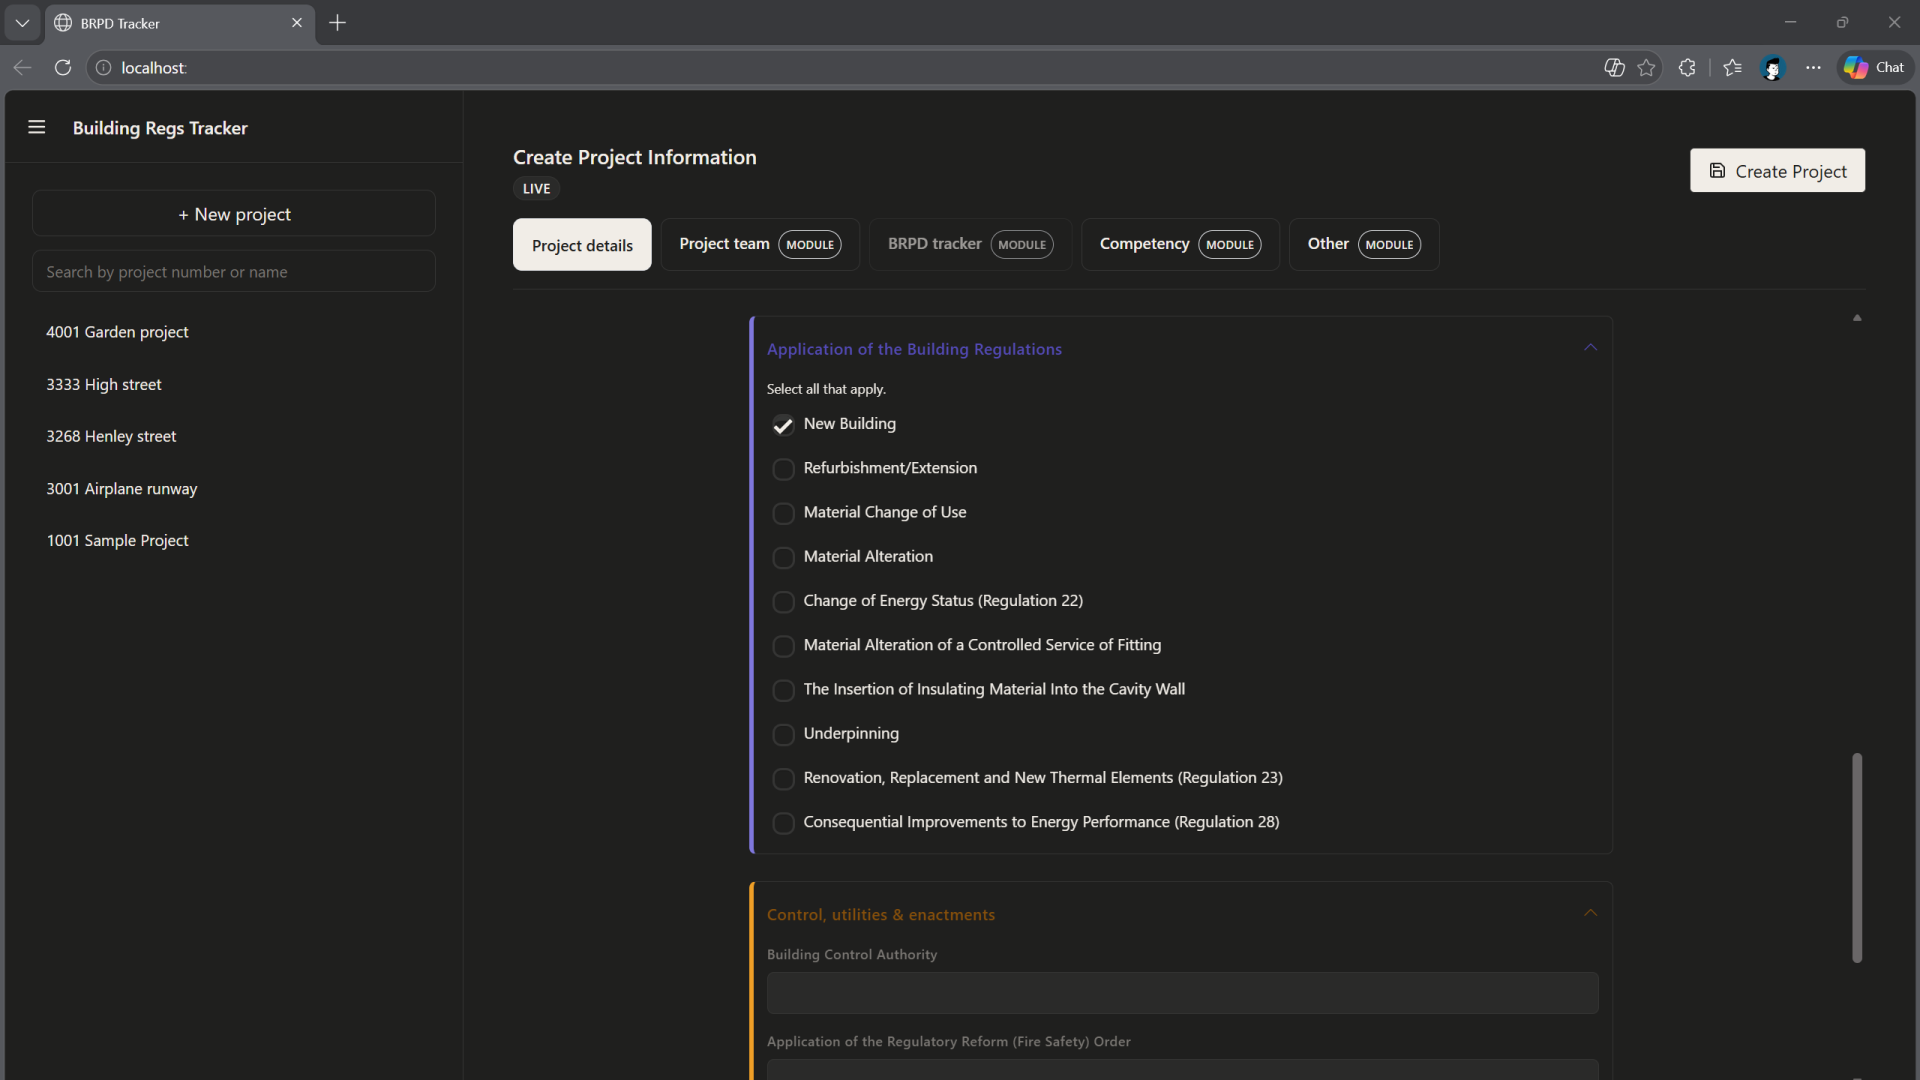This screenshot has width=1920, height=1080.
Task: Open the 3333 High street project
Action: coord(104,384)
